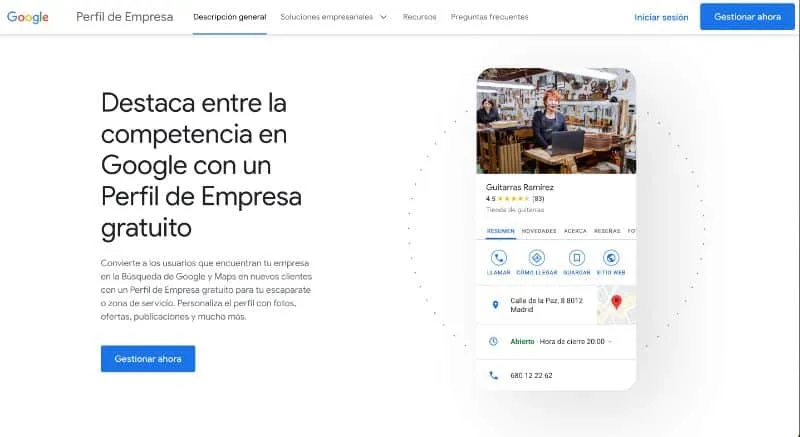800x437 pixels.
Task: Tap the Guardar bookmark icon
Action: pyautogui.click(x=577, y=258)
